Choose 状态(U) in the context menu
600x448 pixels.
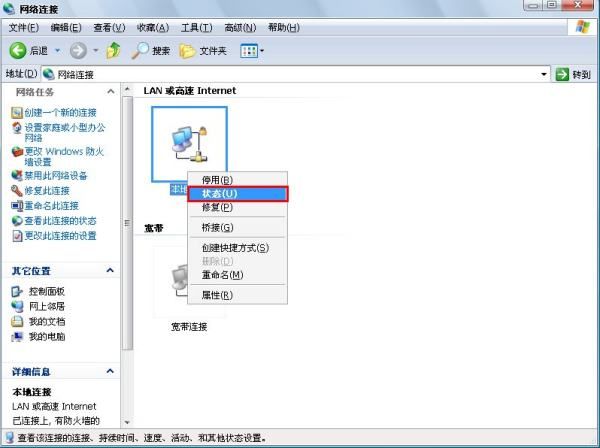(x=237, y=193)
